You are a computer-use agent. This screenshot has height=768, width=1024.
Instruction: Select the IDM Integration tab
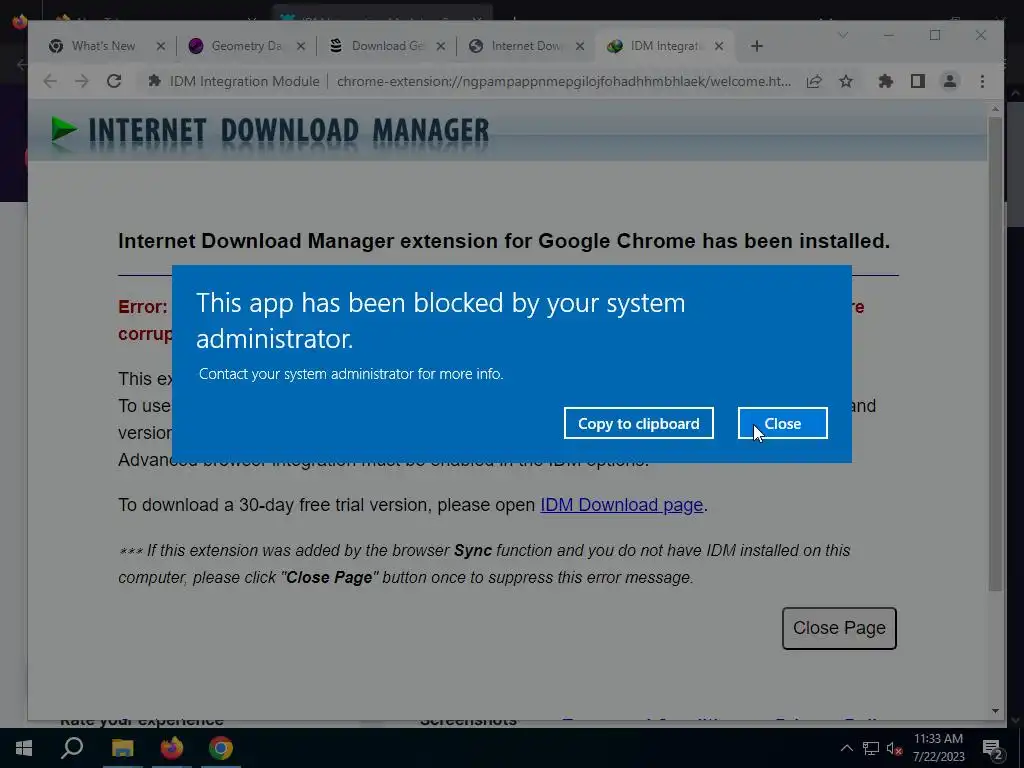tap(664, 46)
